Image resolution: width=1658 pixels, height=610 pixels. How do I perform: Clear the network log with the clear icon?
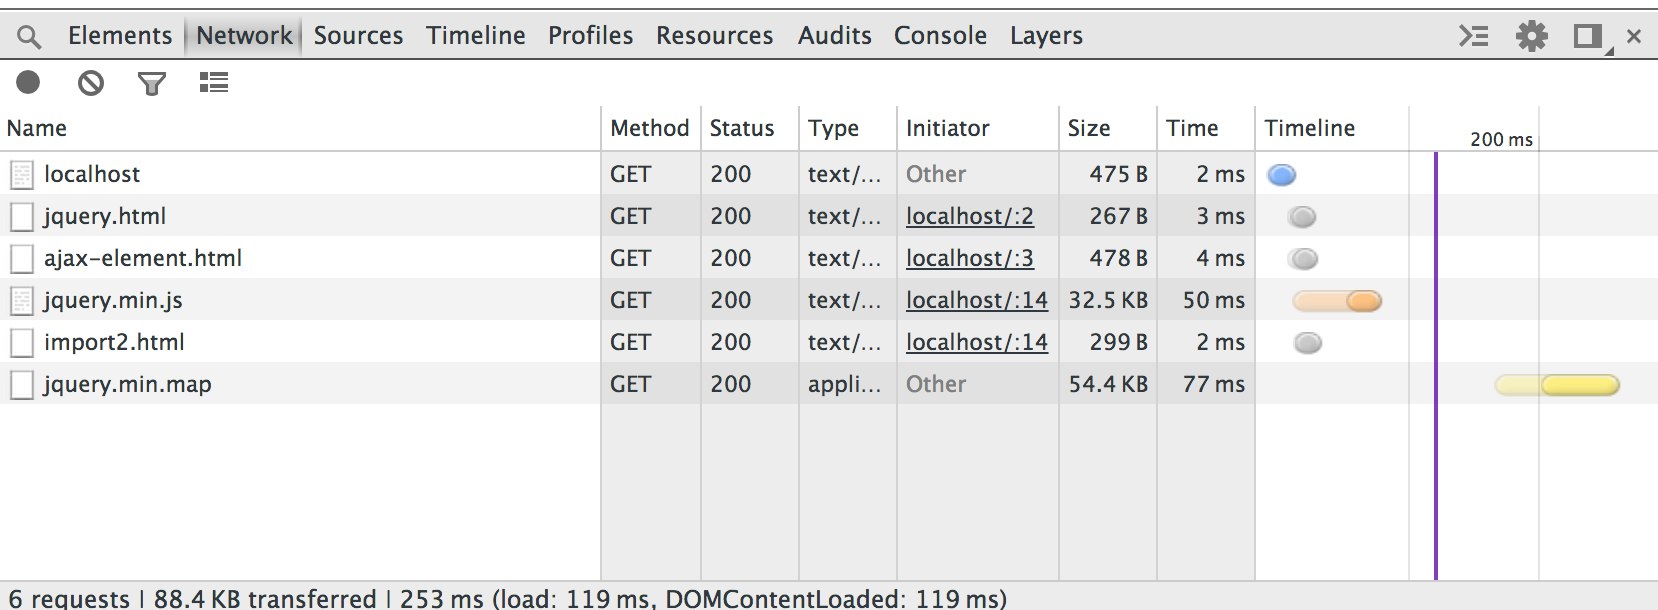[x=91, y=83]
